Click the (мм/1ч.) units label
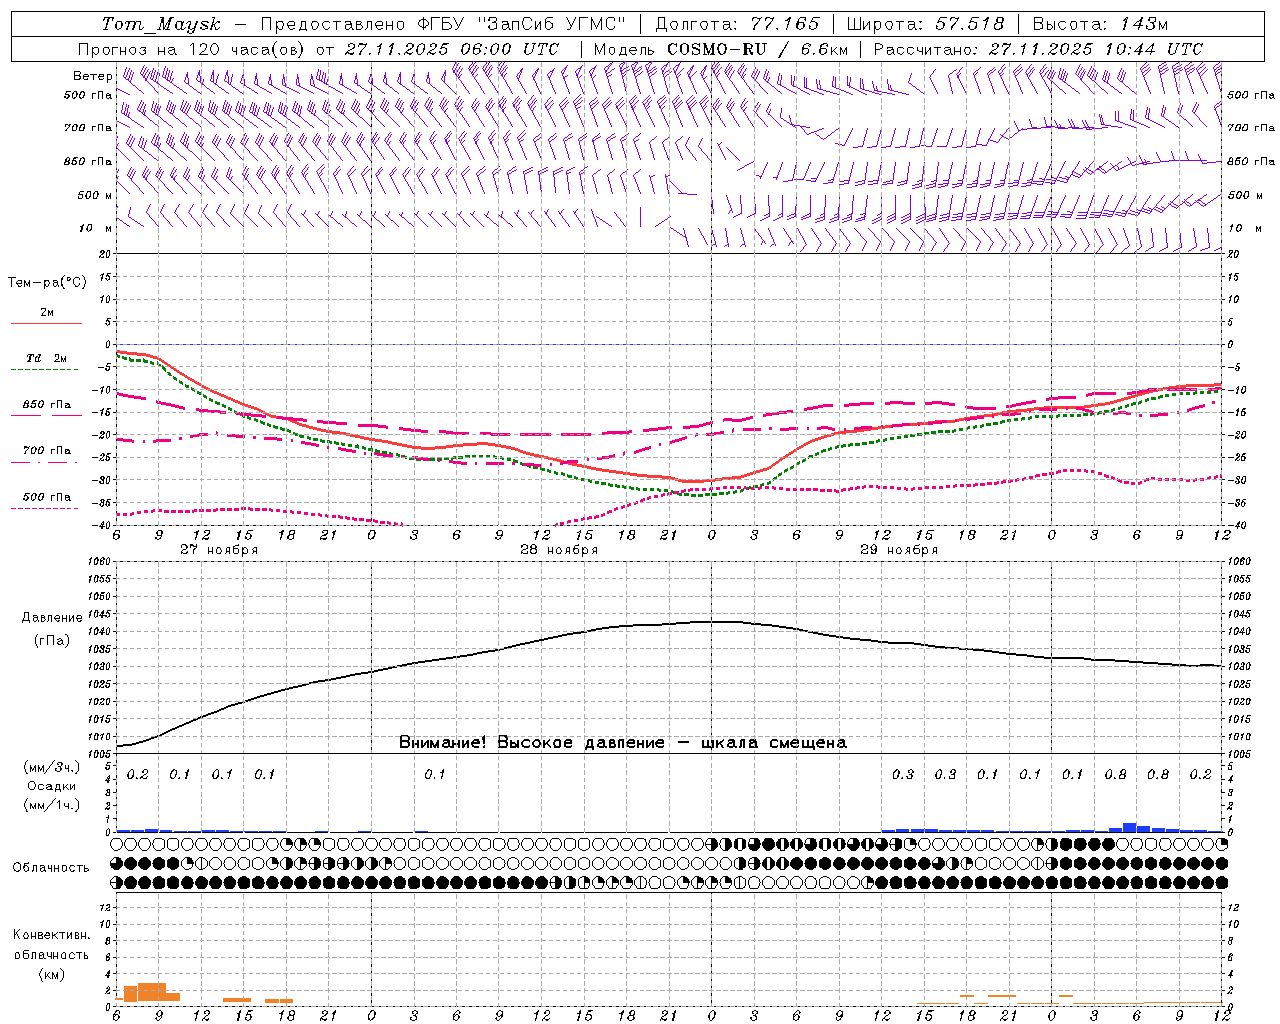The height and width of the screenshot is (1024, 1280). 52,805
